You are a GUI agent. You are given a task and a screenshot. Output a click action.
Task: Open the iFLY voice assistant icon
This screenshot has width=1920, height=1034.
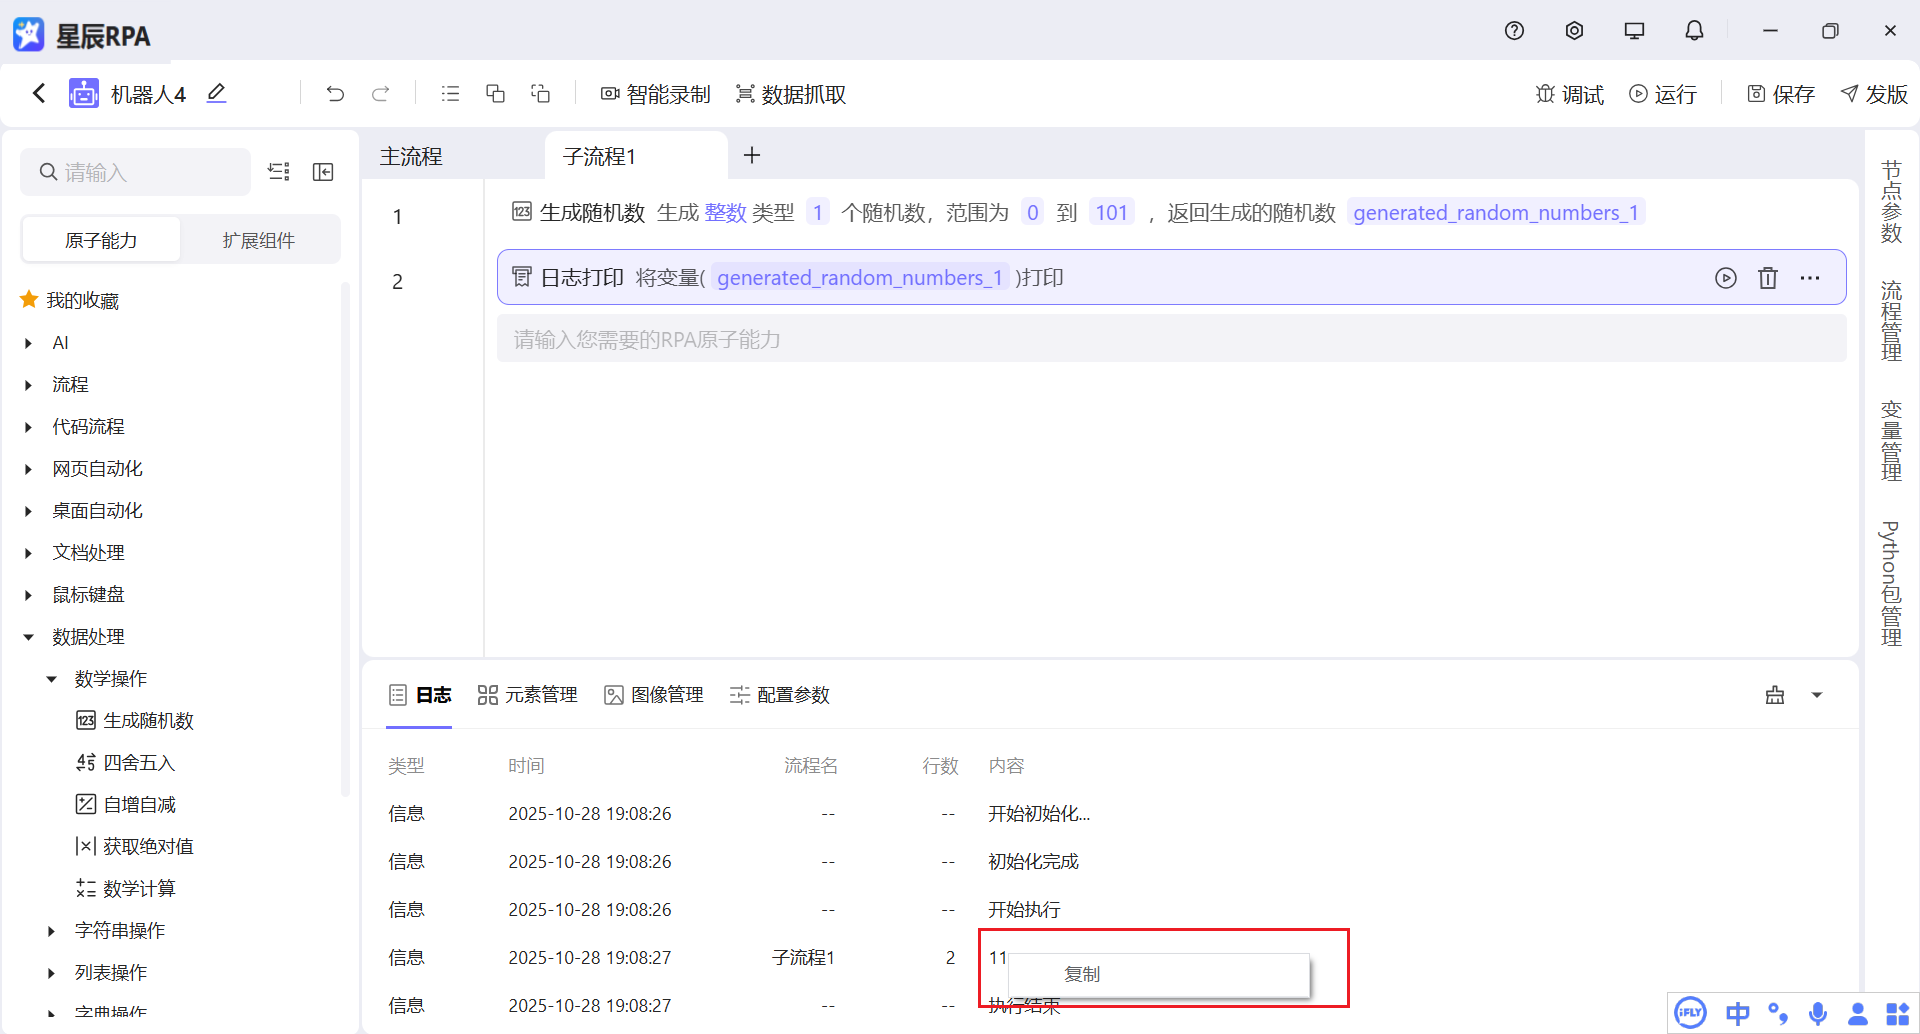[1690, 1012]
